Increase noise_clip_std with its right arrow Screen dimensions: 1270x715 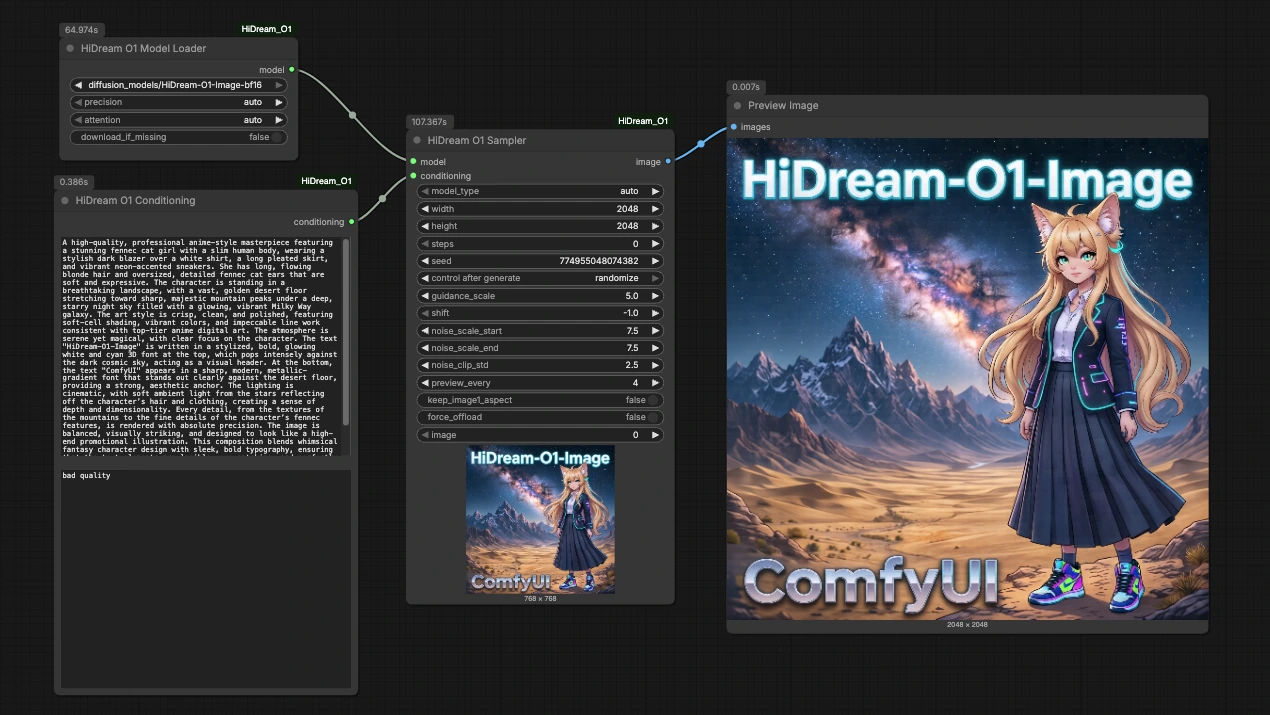pos(656,365)
